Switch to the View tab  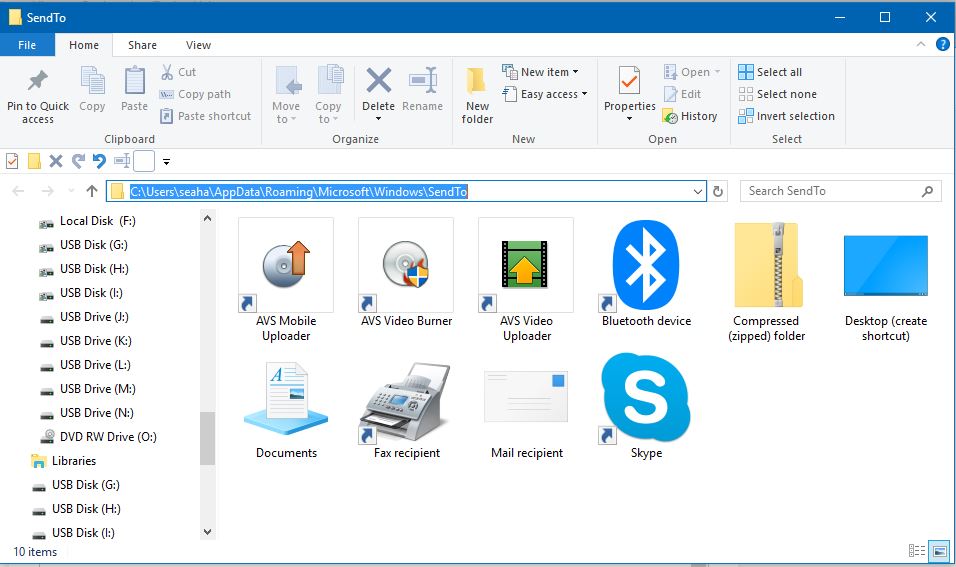[198, 45]
